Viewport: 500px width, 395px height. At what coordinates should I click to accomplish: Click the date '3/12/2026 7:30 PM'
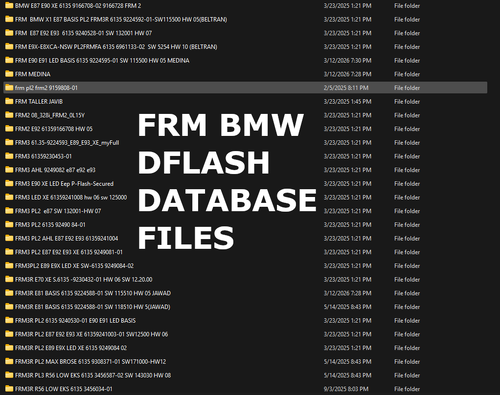tap(348, 60)
